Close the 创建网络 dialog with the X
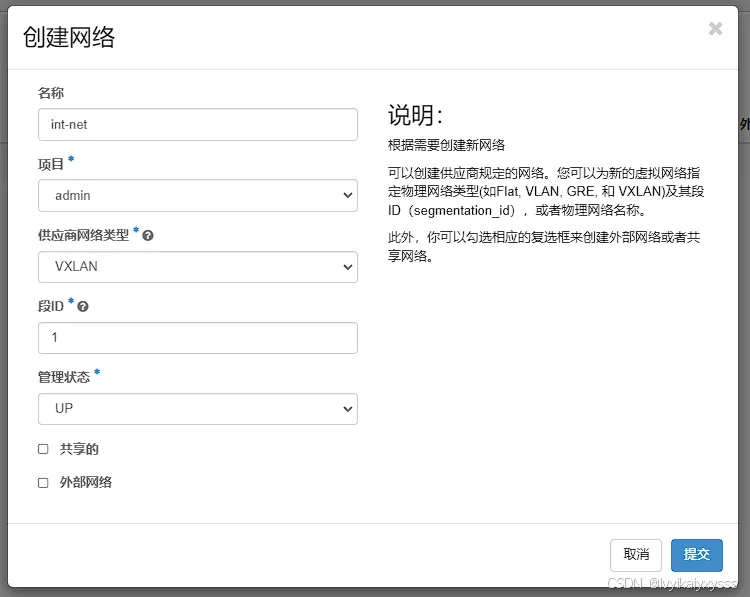The width and height of the screenshot is (750, 597). point(716,29)
